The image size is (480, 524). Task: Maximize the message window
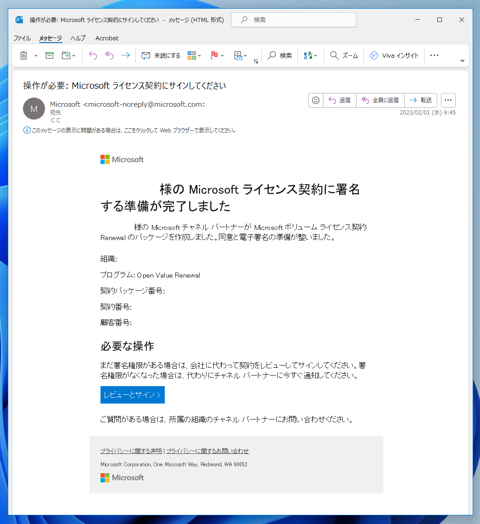pyautogui.click(x=440, y=20)
